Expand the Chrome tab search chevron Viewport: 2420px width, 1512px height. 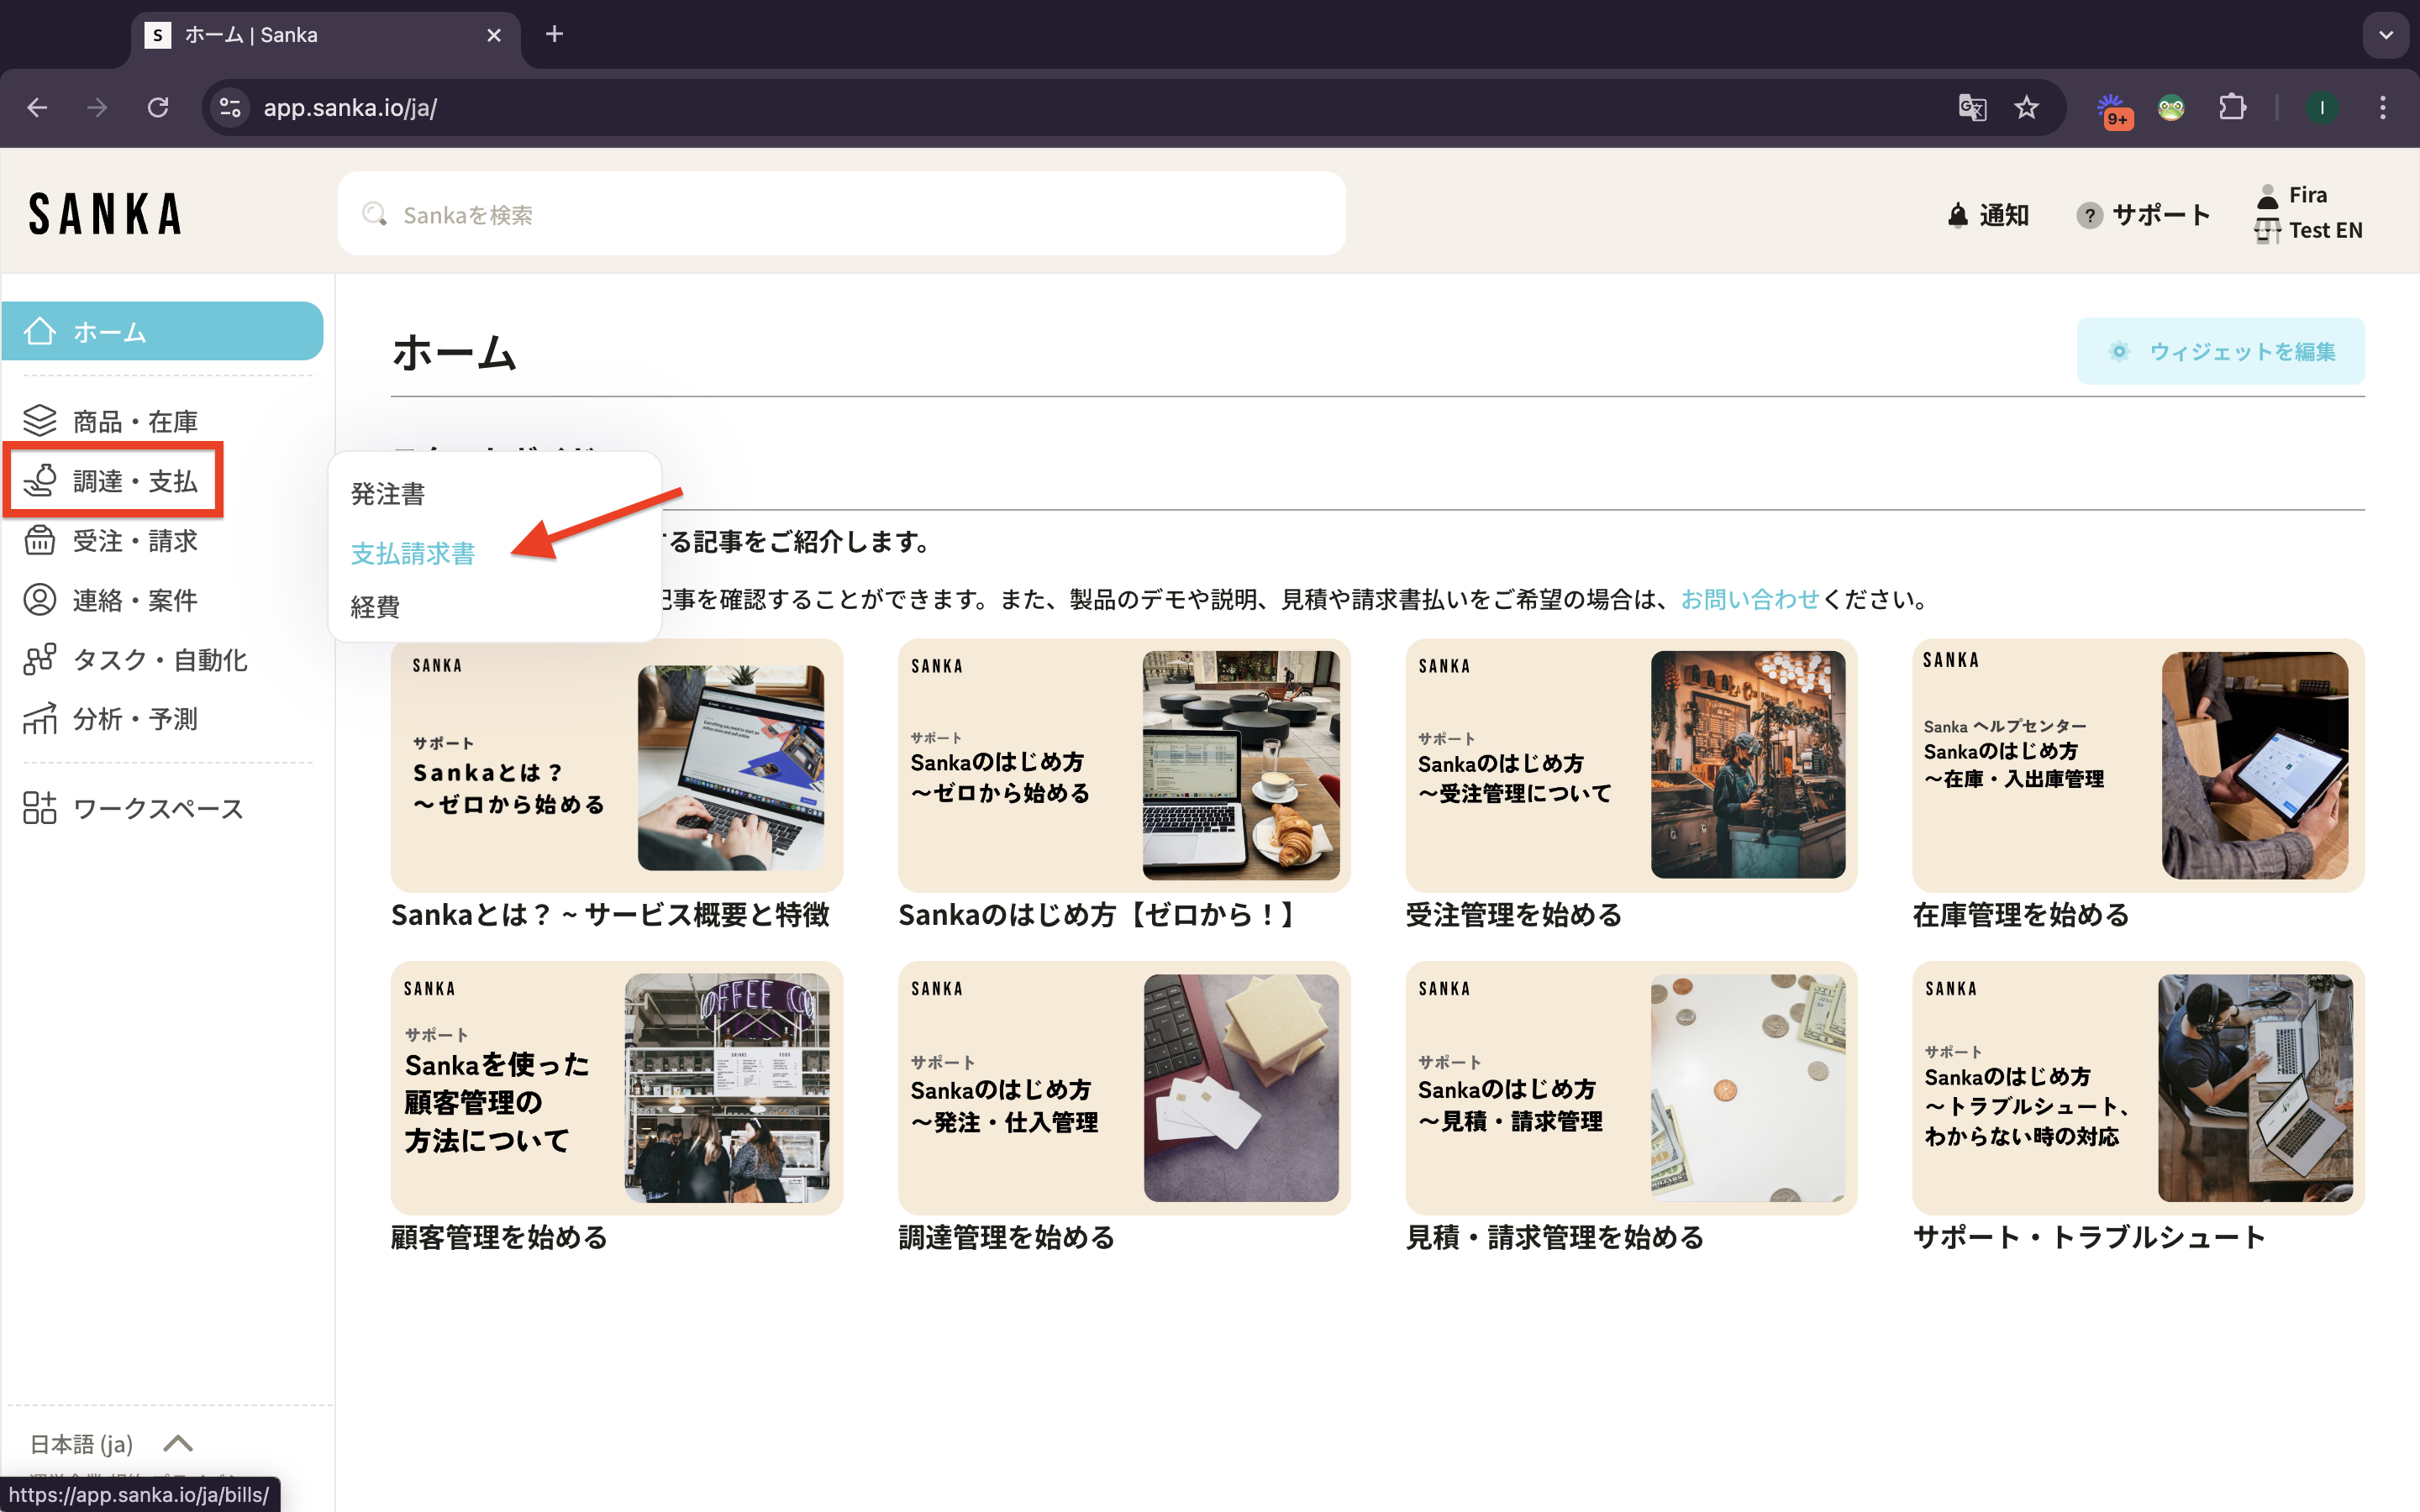(x=2386, y=35)
